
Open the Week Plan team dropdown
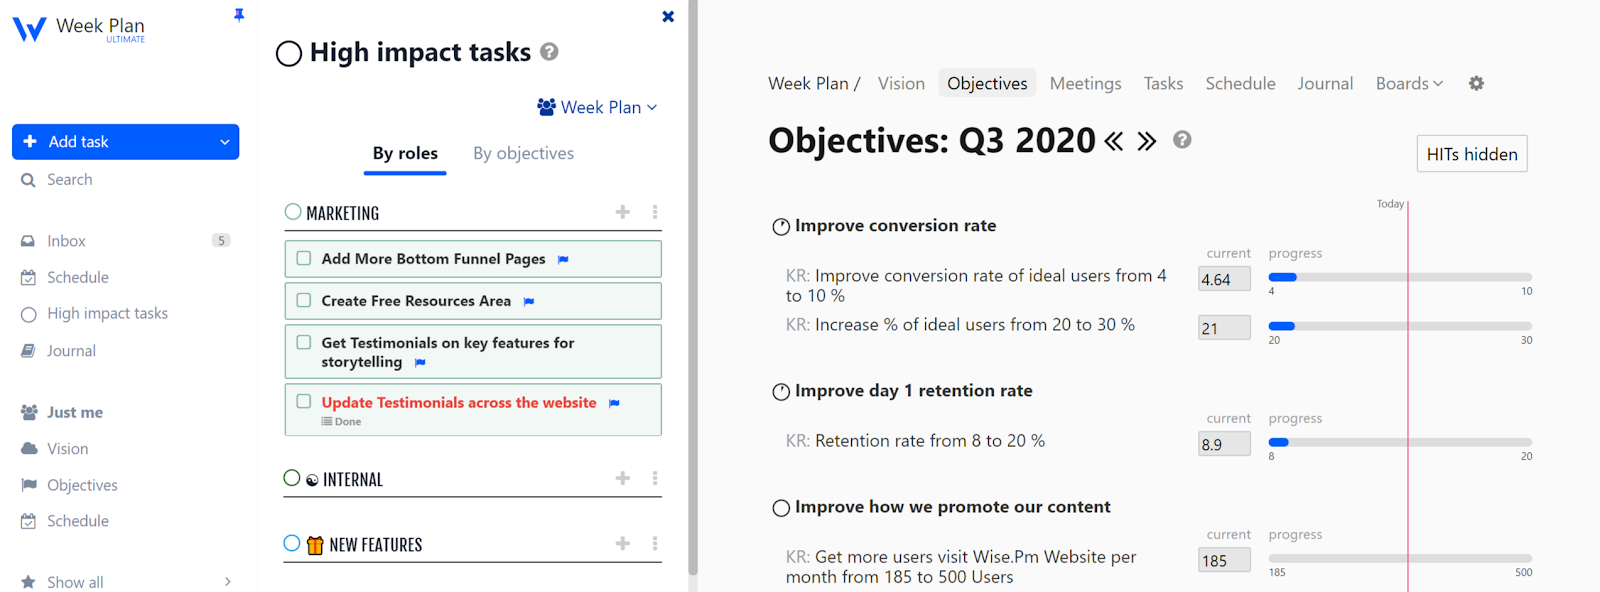click(x=597, y=107)
